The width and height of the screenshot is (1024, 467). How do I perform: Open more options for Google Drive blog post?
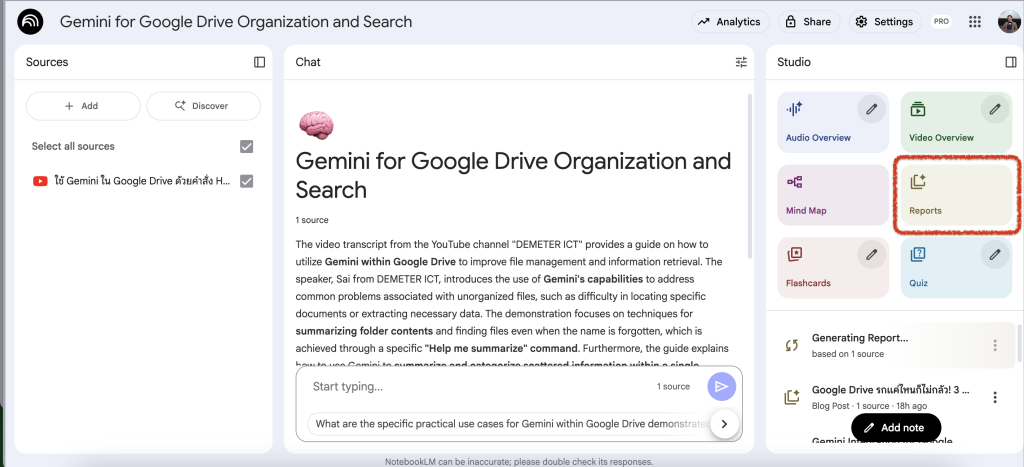[x=995, y=397]
